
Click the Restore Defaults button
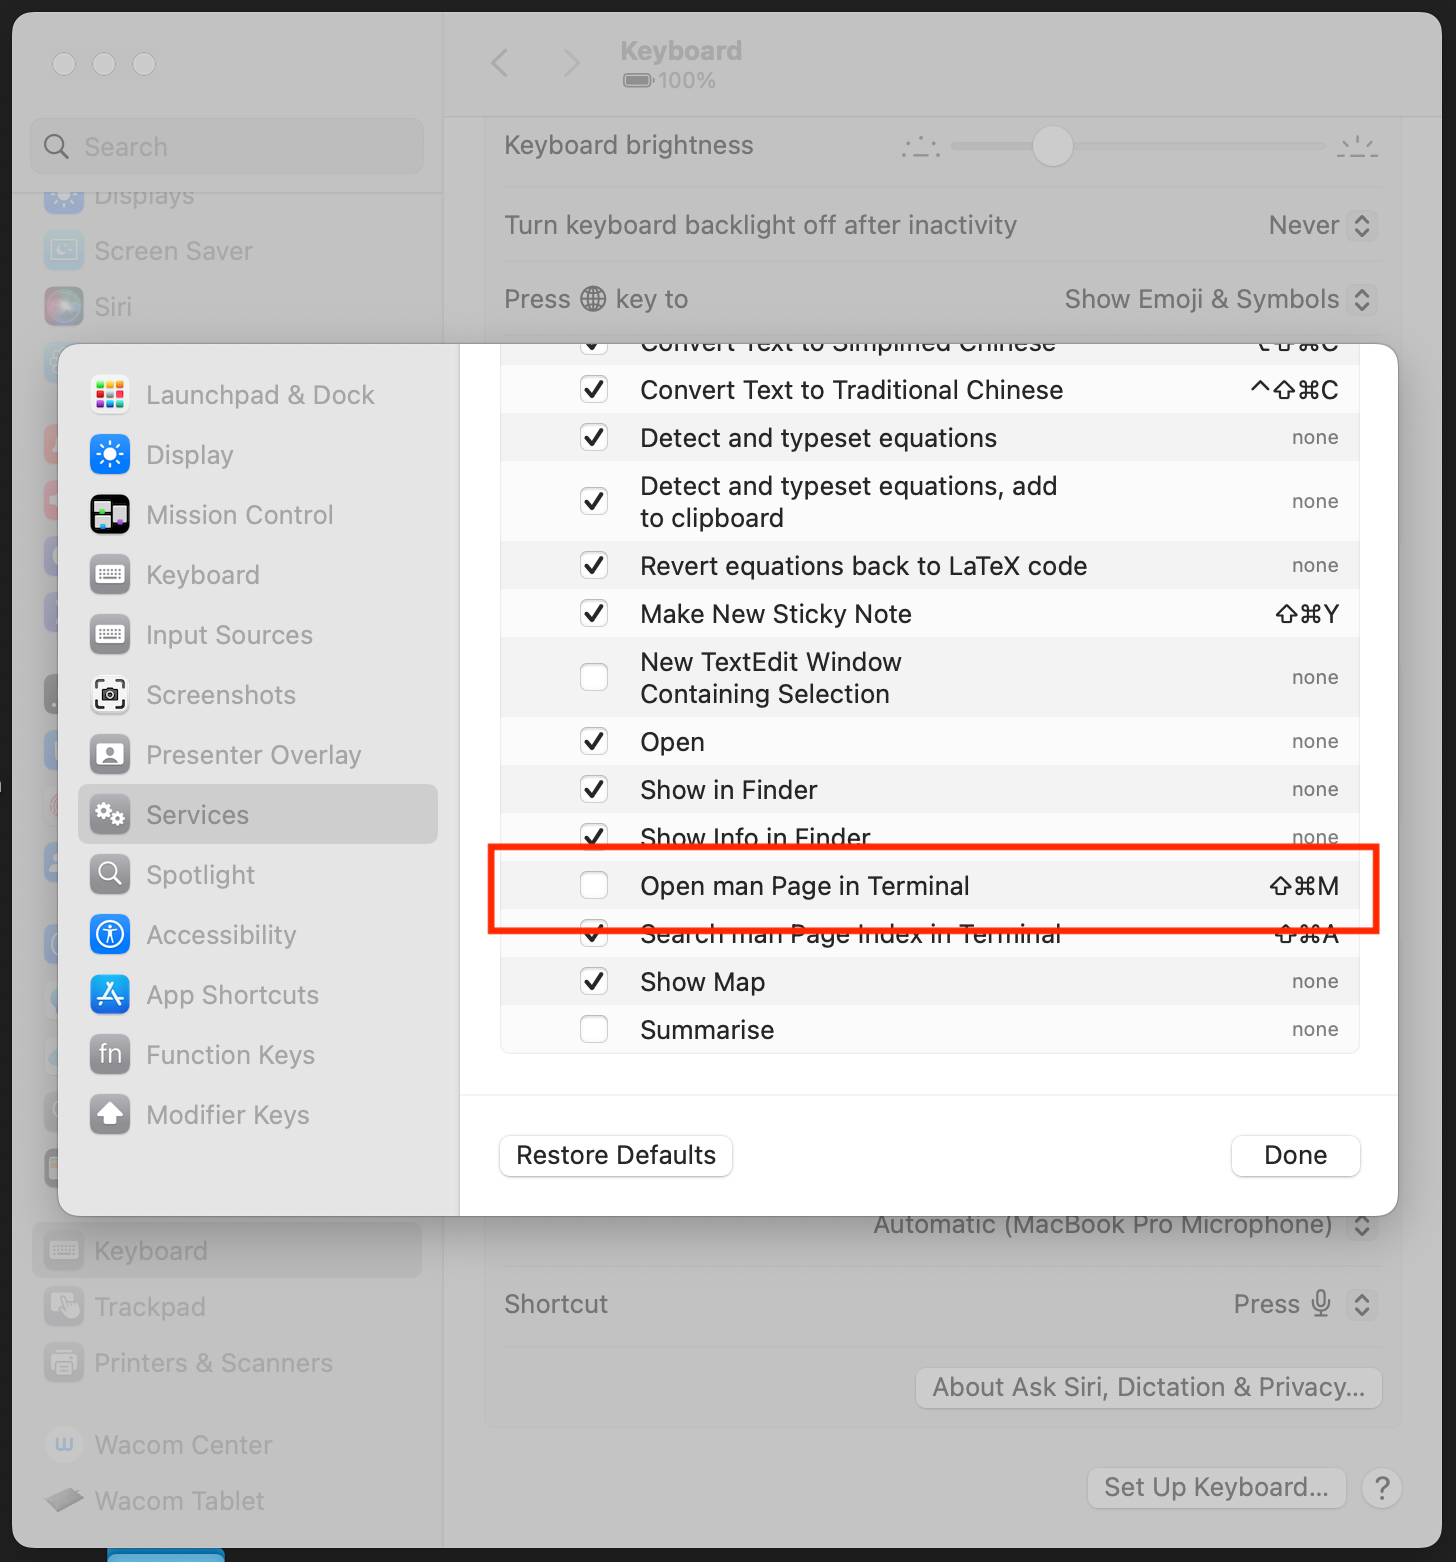(x=616, y=1155)
